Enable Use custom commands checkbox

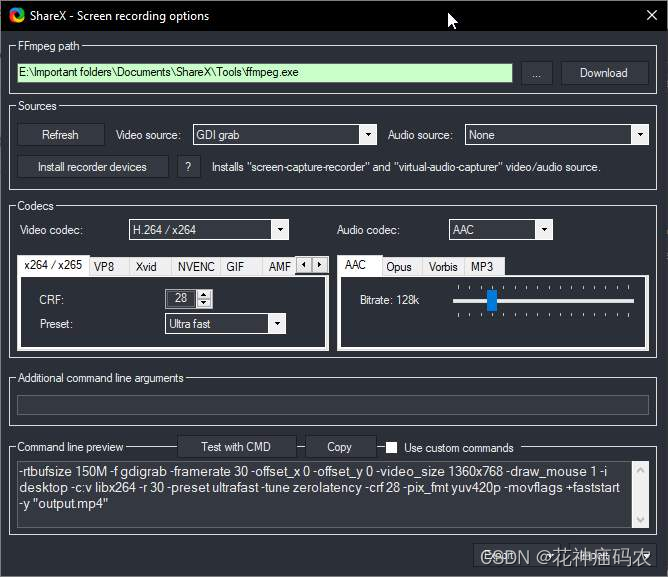392,447
